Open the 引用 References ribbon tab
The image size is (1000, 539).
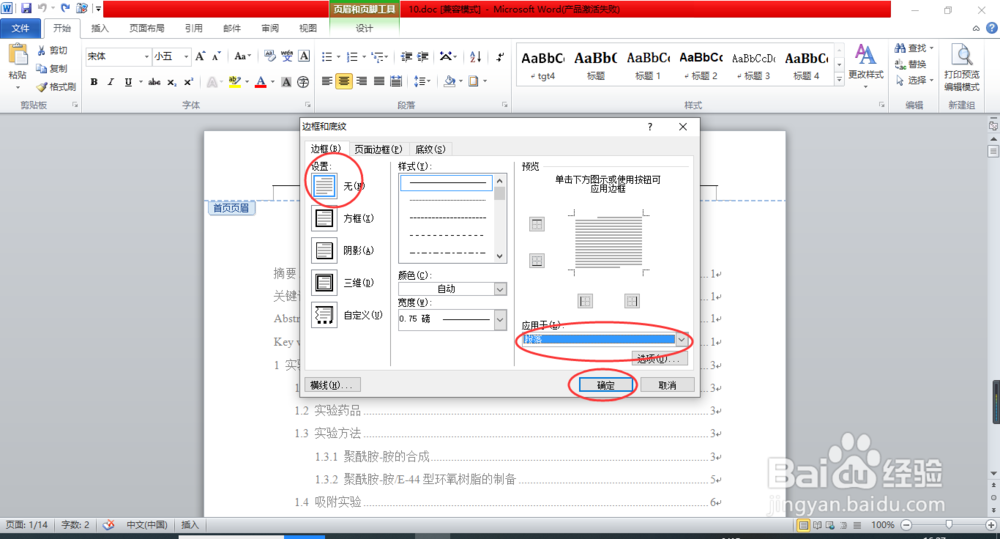point(194,28)
